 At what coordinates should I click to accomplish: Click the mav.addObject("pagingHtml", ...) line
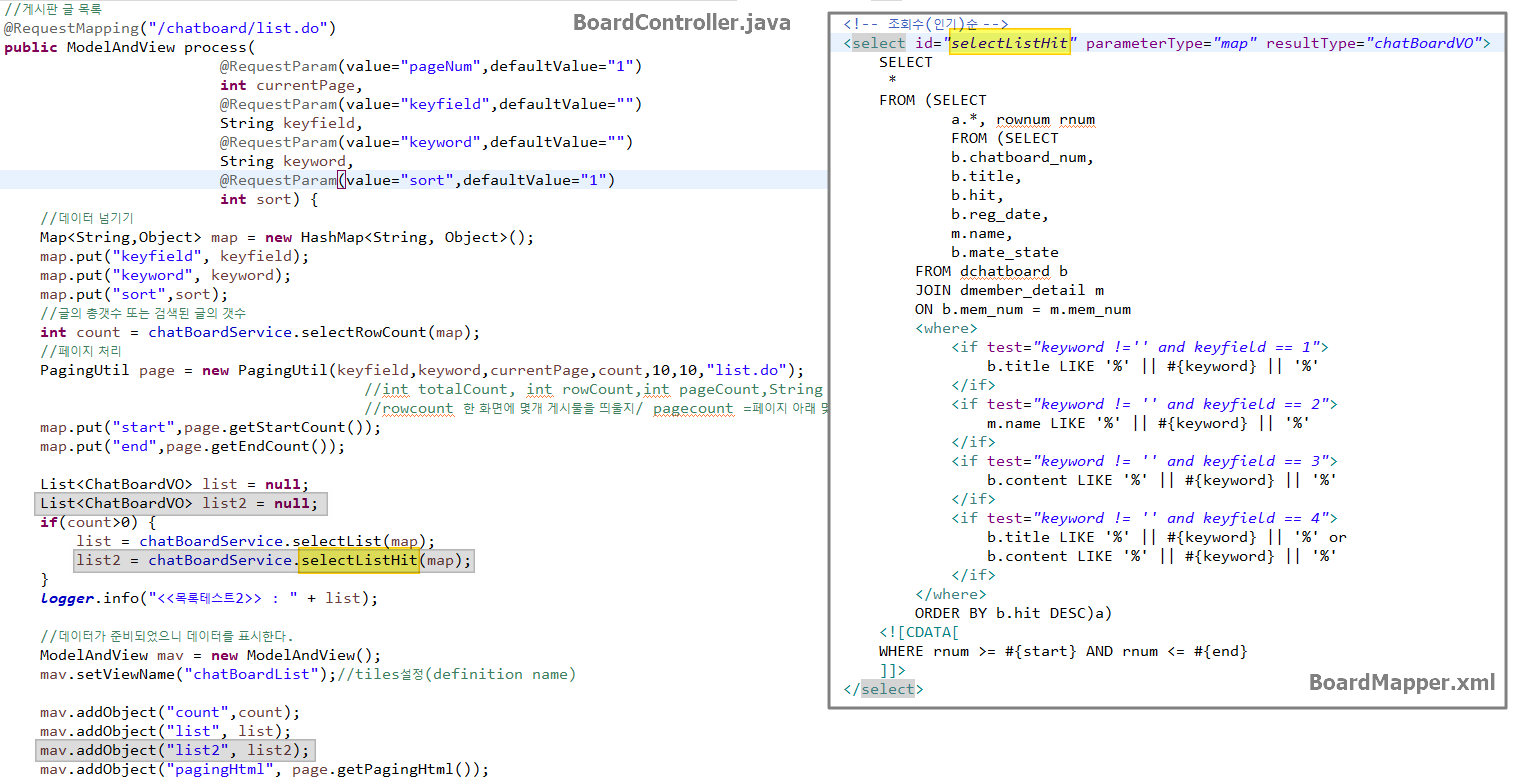point(265,769)
